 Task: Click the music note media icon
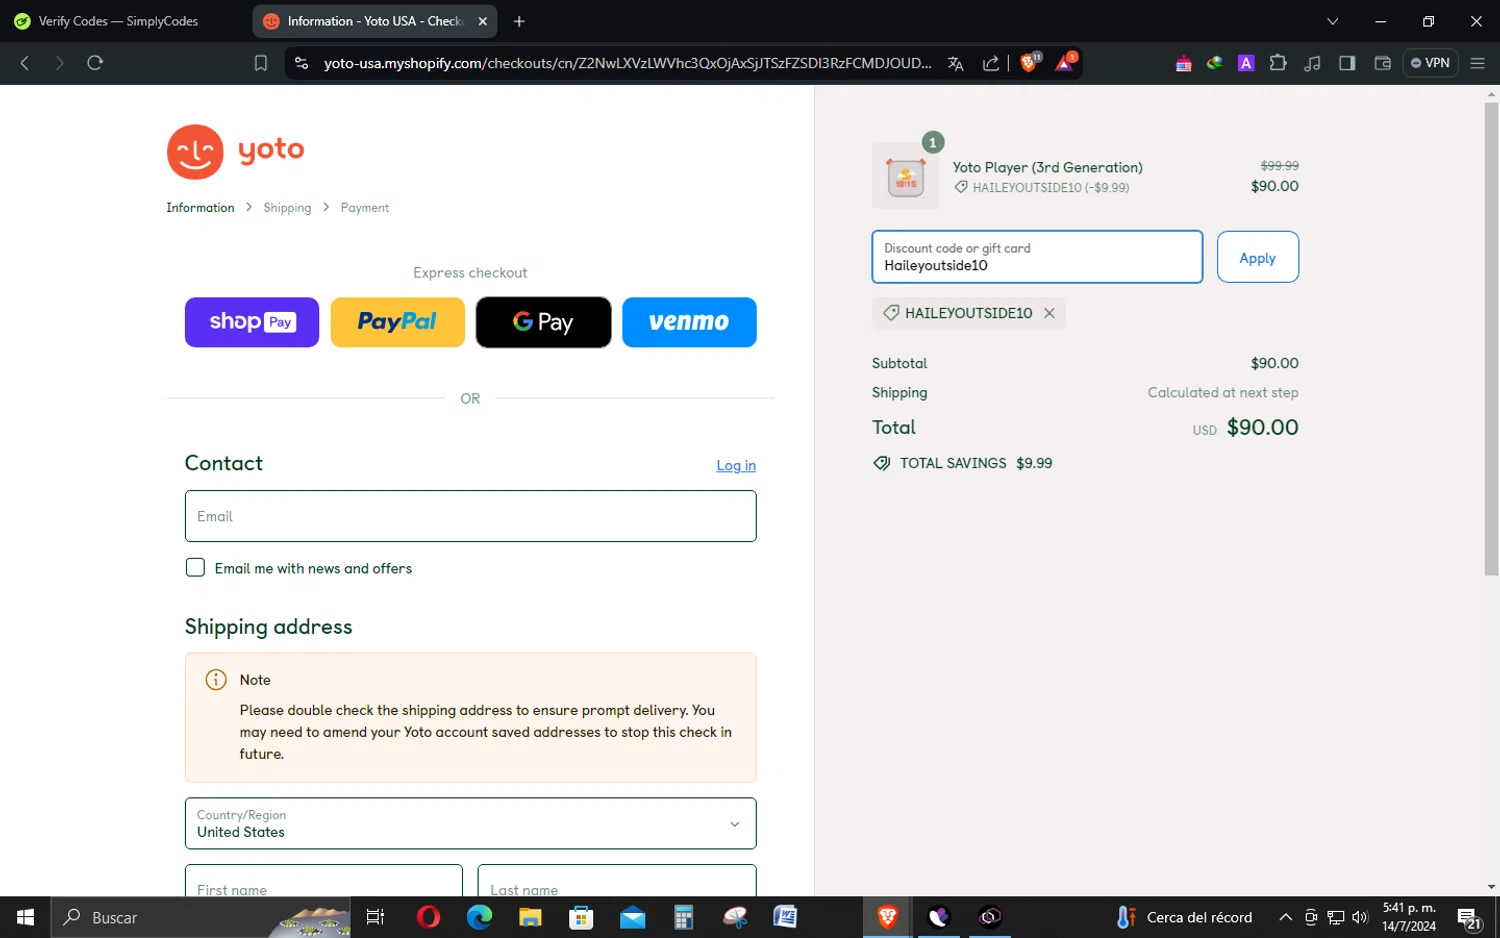click(x=1313, y=63)
